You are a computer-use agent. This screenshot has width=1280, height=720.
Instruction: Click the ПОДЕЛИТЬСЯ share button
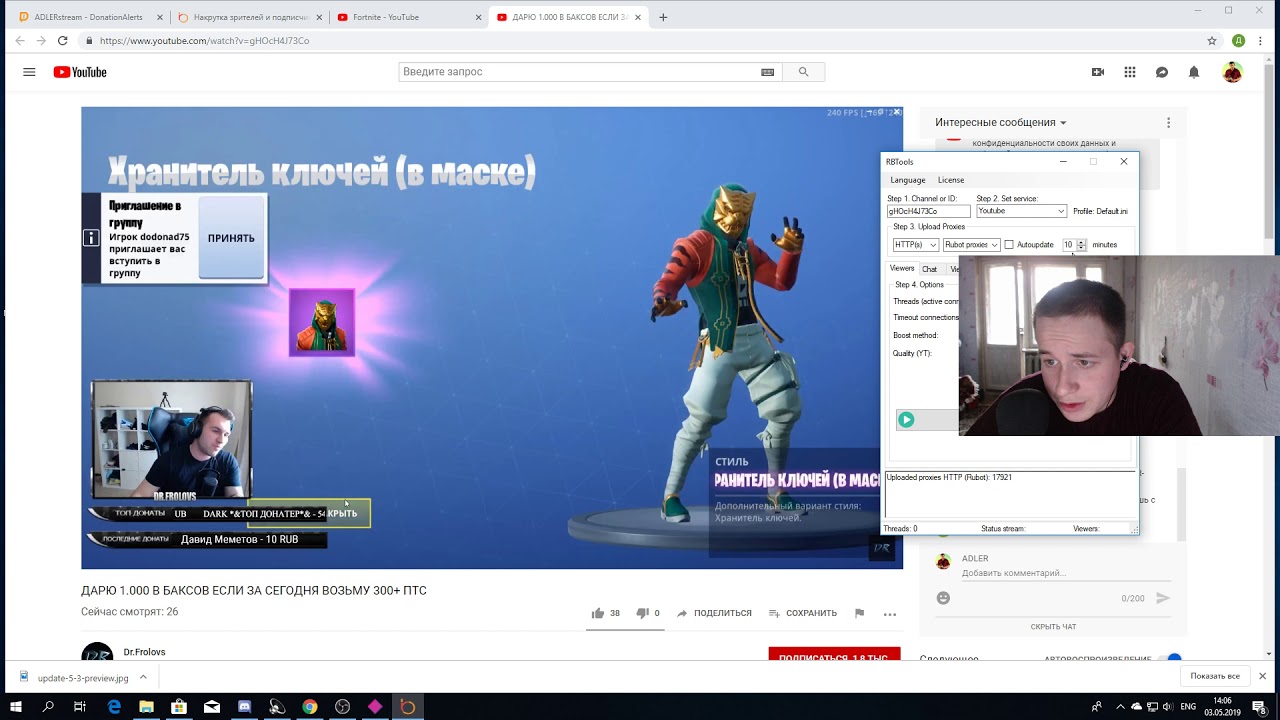click(x=714, y=613)
